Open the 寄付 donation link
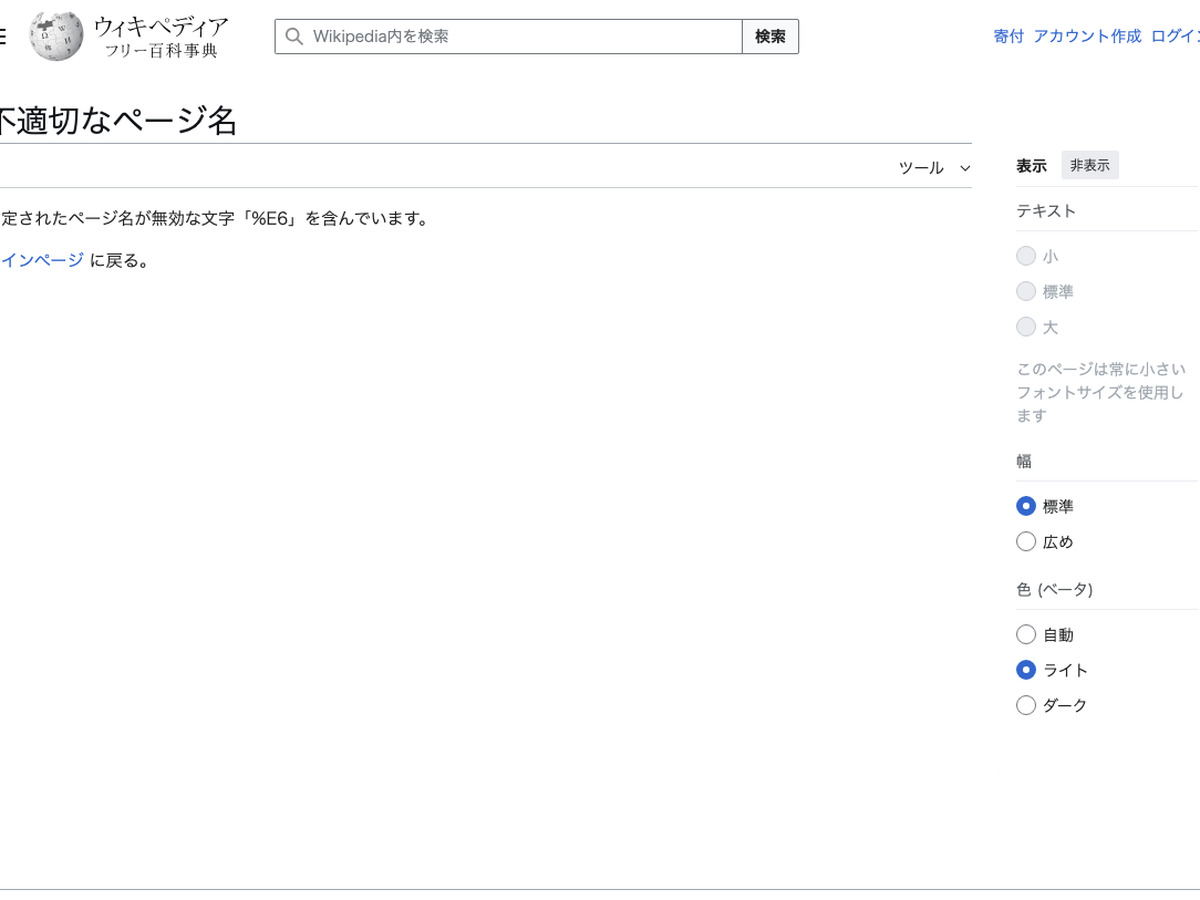Screen dimensions: 1200x900 (x=1008, y=36)
